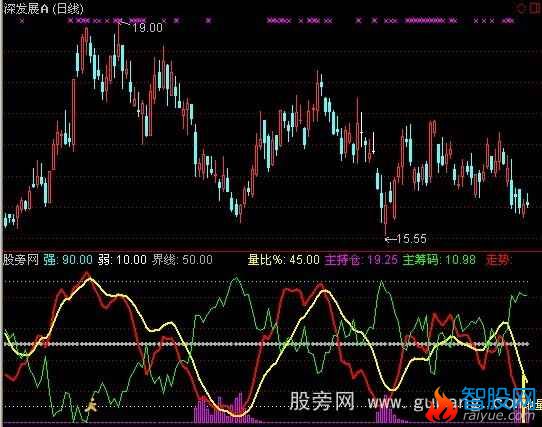Click the 15.55 low price label
Image resolution: width=542 pixels, height=427 pixels.
pos(411,239)
